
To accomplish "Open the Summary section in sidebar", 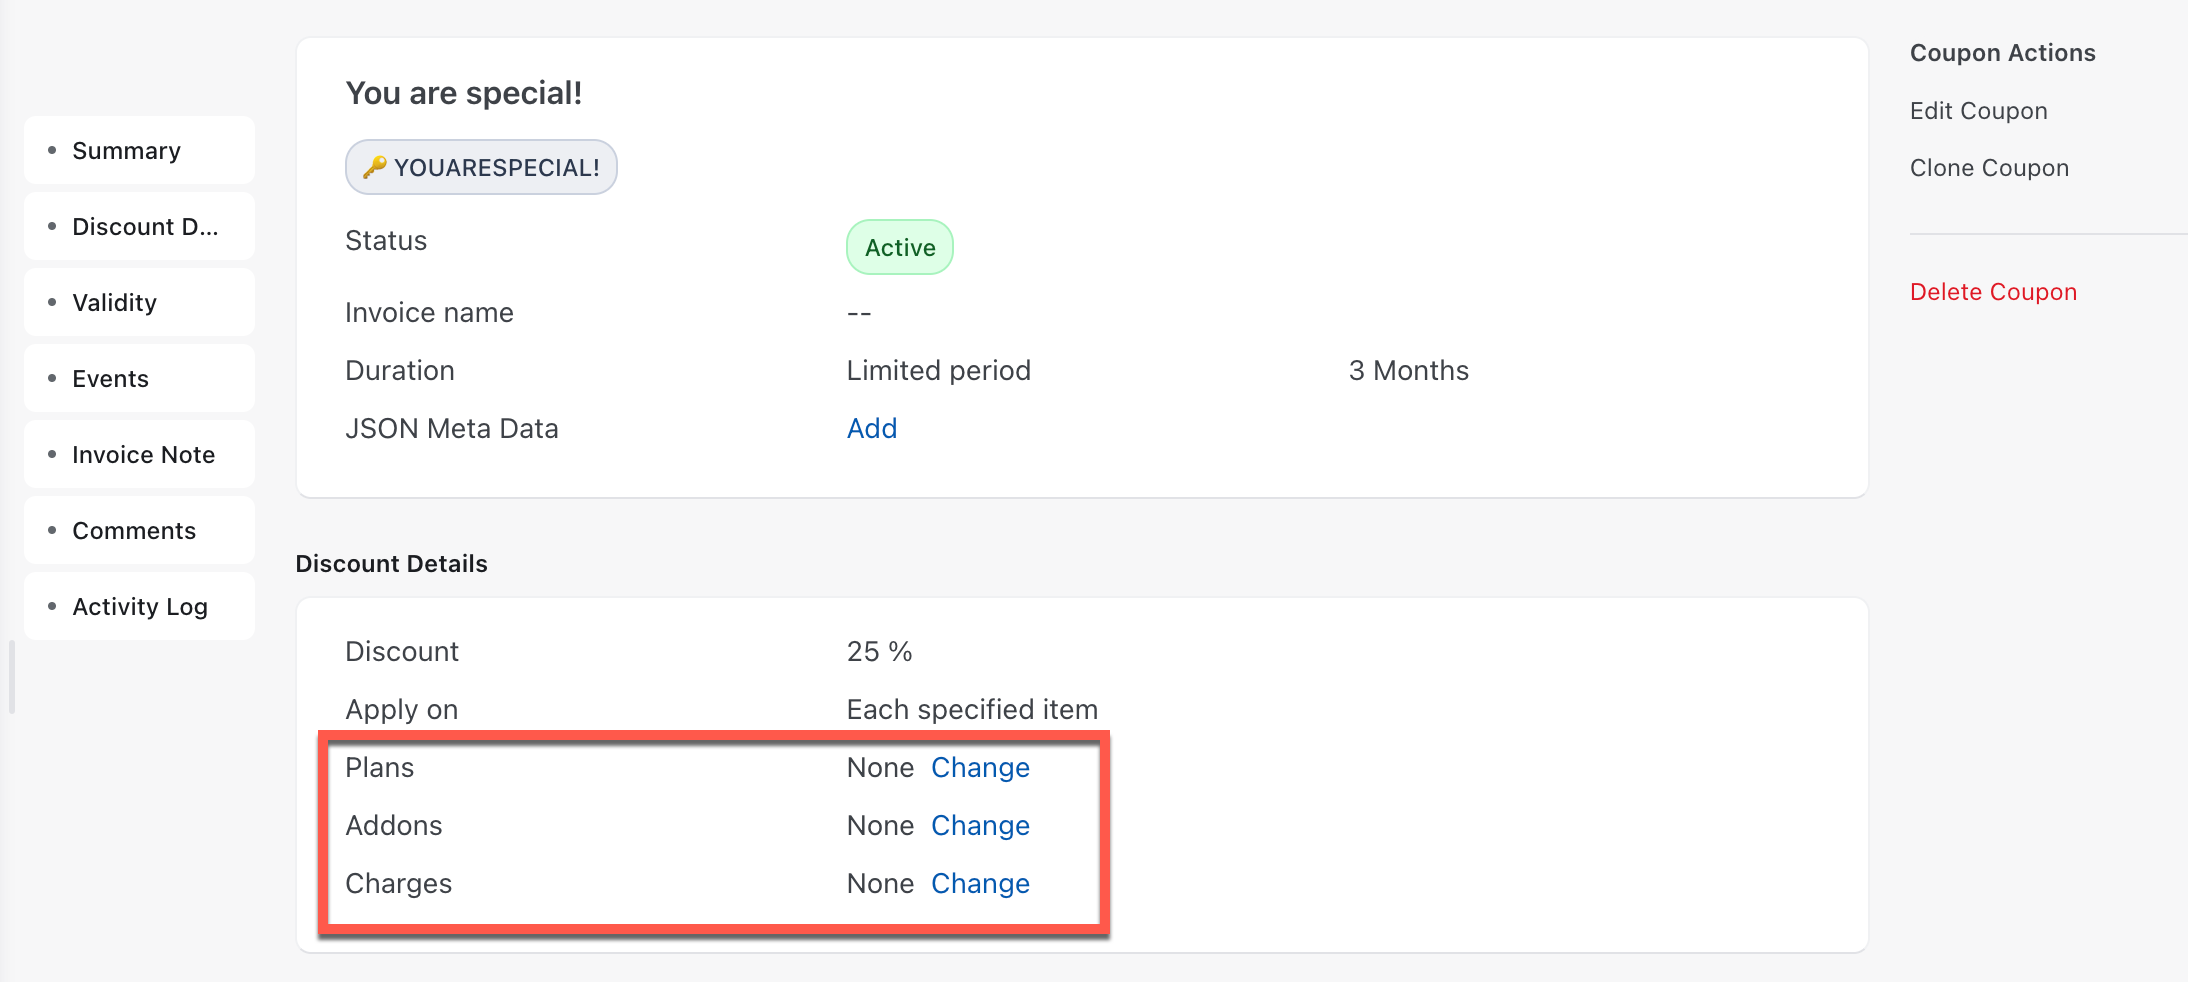I will (126, 151).
